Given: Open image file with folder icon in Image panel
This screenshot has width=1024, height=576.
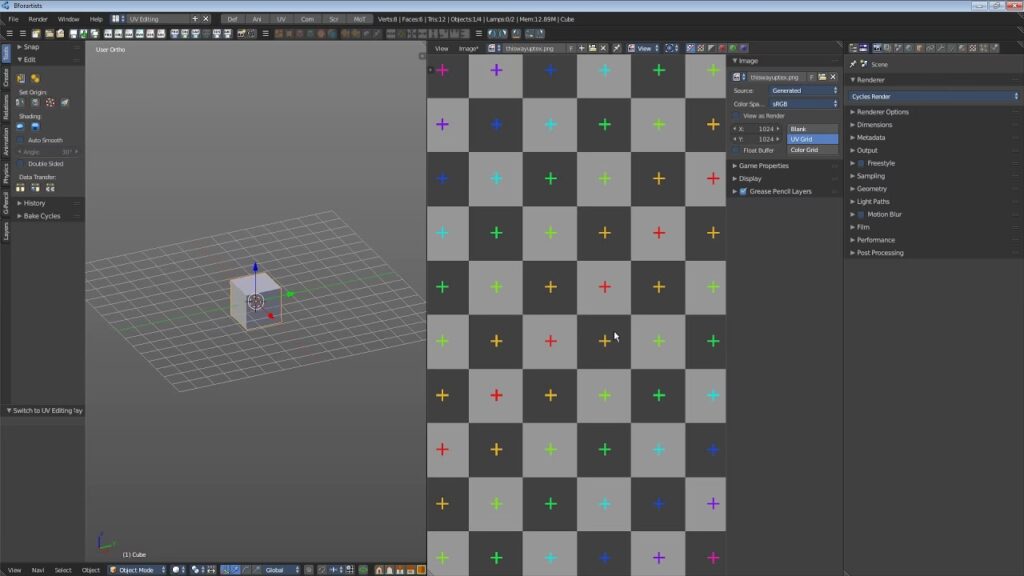Looking at the screenshot, I should tap(822, 77).
